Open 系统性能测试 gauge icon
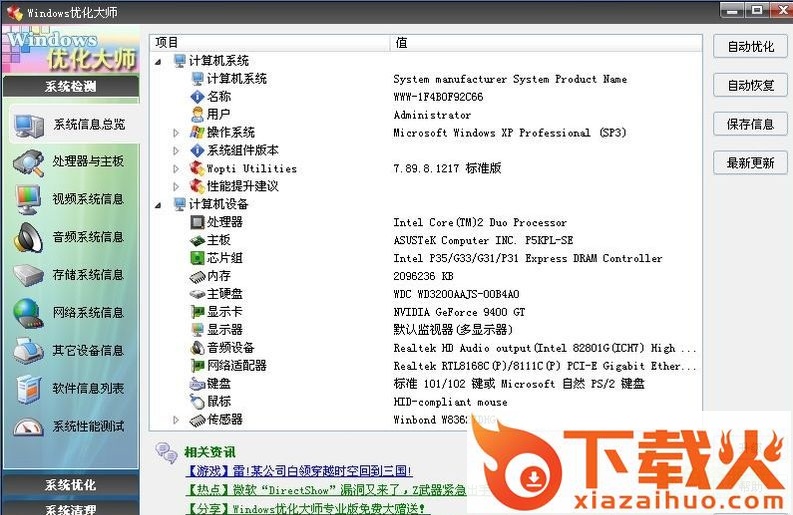The width and height of the screenshot is (793, 515). click(x=28, y=426)
